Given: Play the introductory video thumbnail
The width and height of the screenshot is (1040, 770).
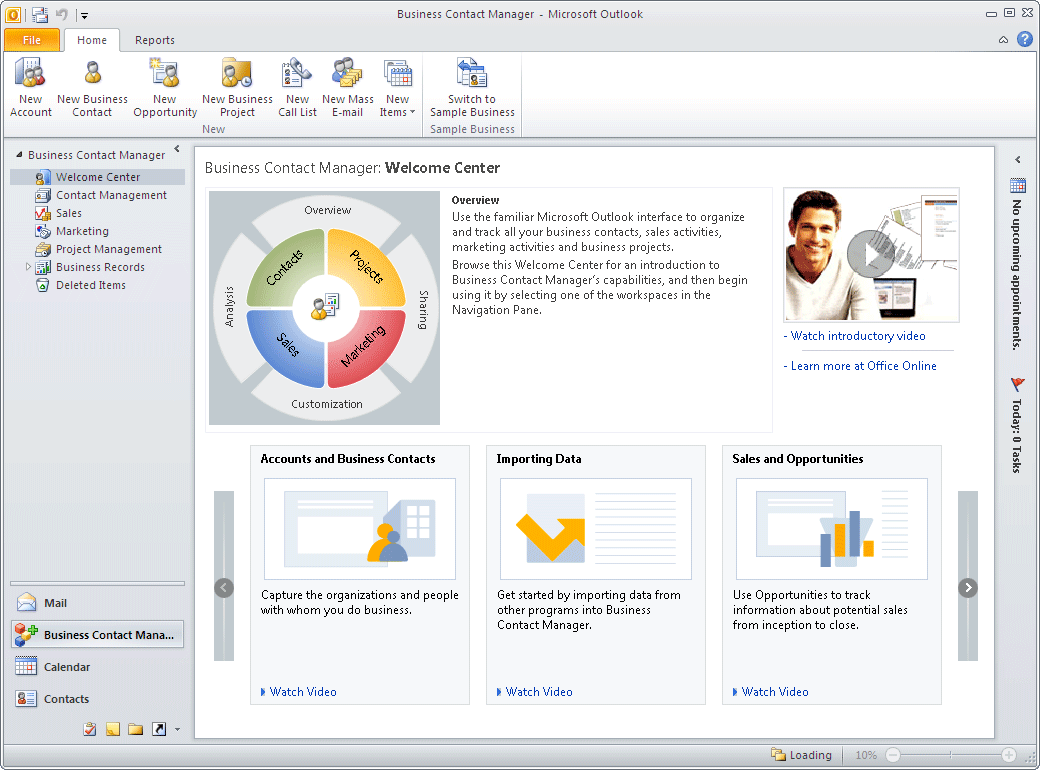Looking at the screenshot, I should (871, 255).
